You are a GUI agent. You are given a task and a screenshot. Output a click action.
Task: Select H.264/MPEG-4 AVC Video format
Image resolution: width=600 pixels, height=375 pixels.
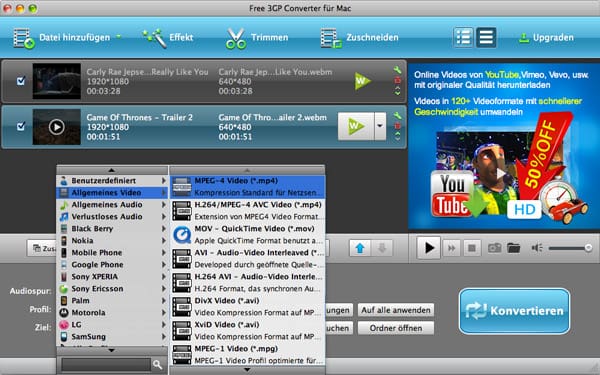pos(247,210)
